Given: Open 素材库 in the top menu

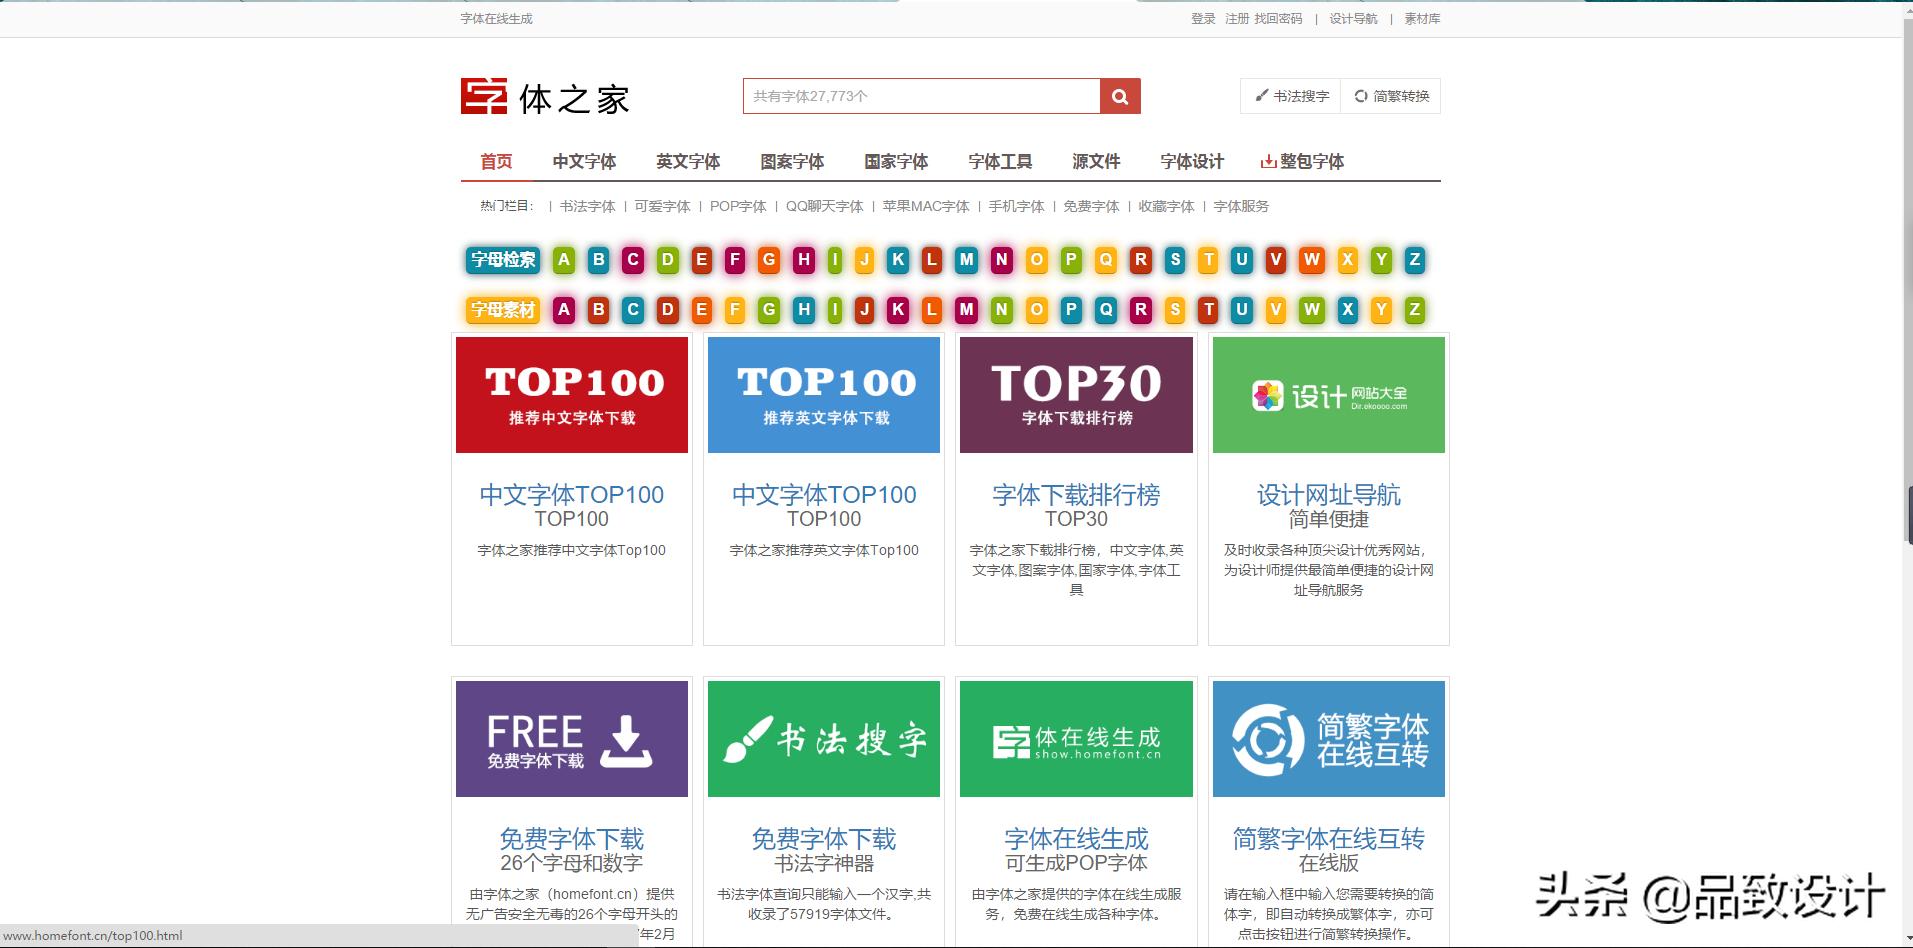Looking at the screenshot, I should click(1421, 18).
